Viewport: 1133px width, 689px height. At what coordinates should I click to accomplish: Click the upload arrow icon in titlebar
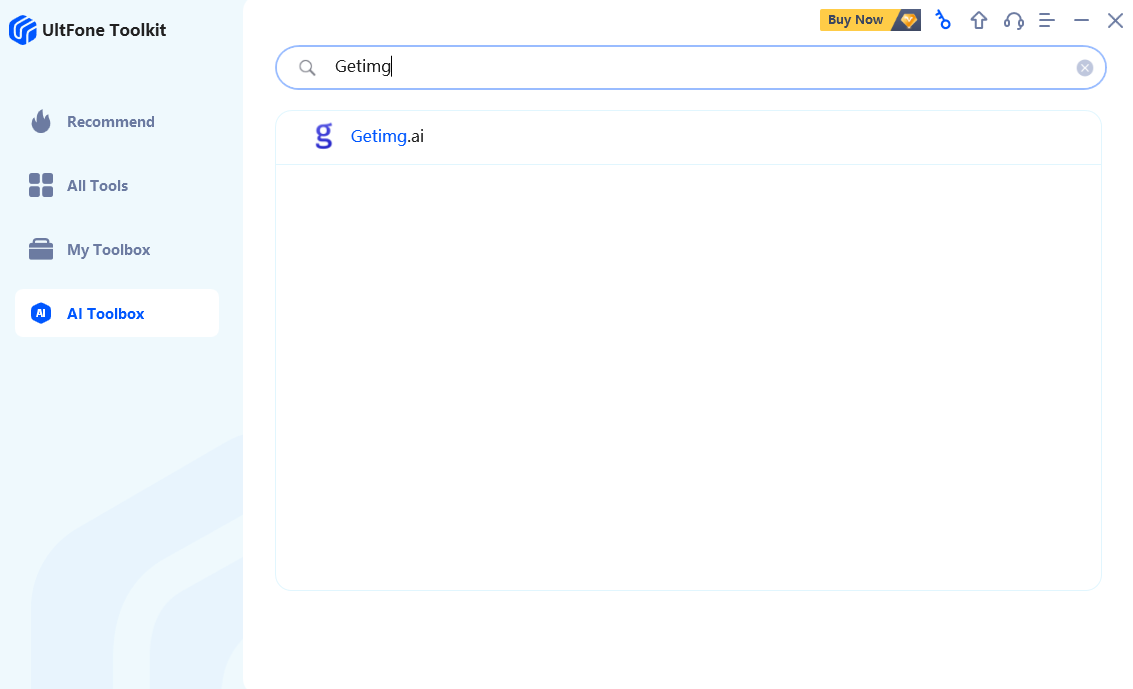point(978,20)
